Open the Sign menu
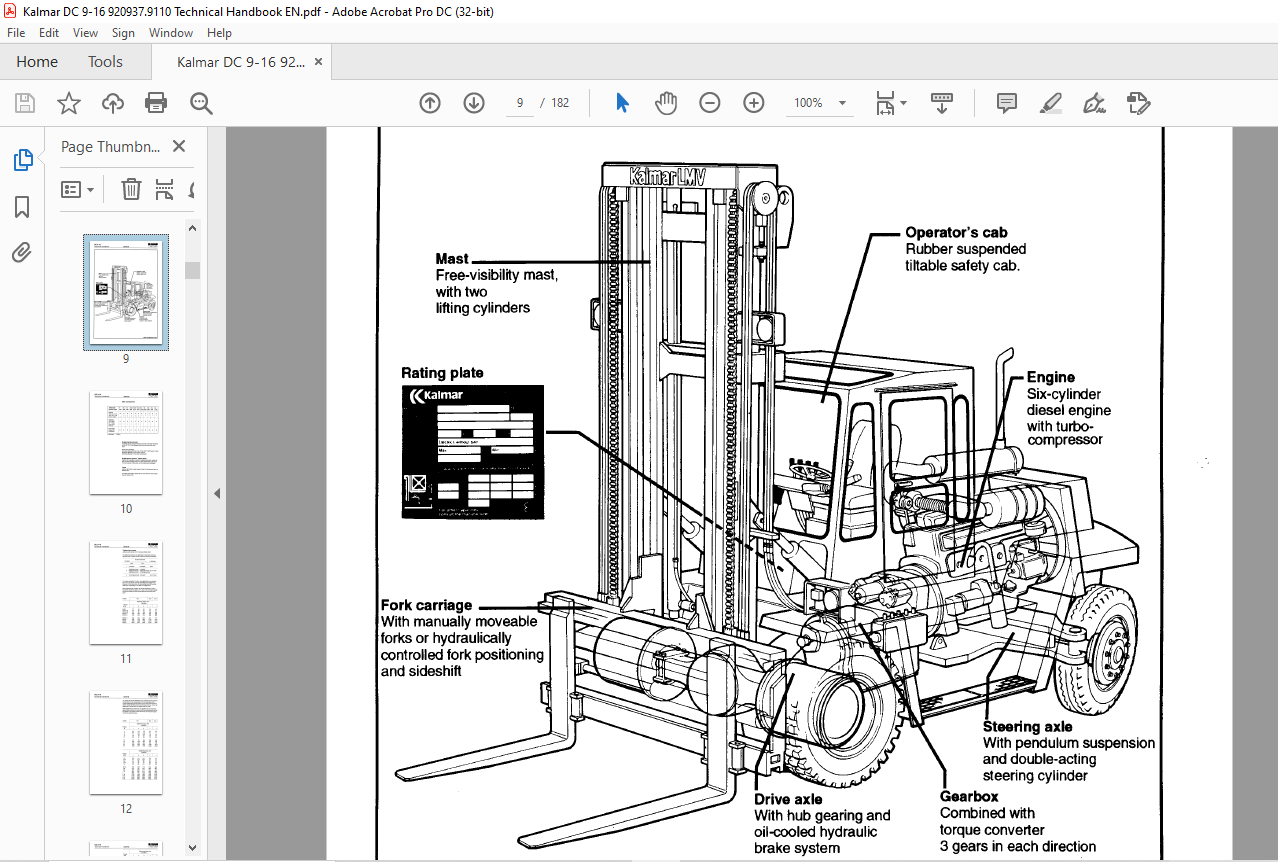 (x=123, y=33)
